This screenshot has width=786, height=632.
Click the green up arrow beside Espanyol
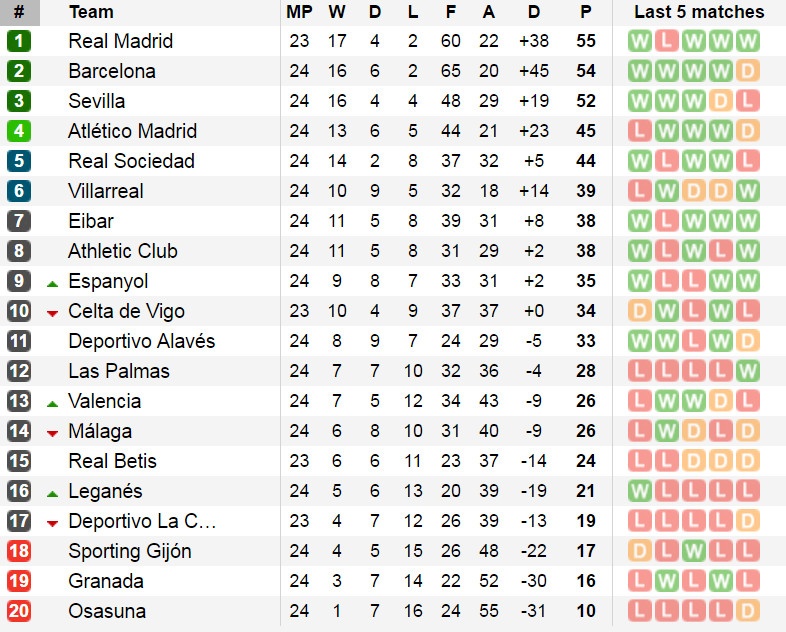tap(52, 283)
